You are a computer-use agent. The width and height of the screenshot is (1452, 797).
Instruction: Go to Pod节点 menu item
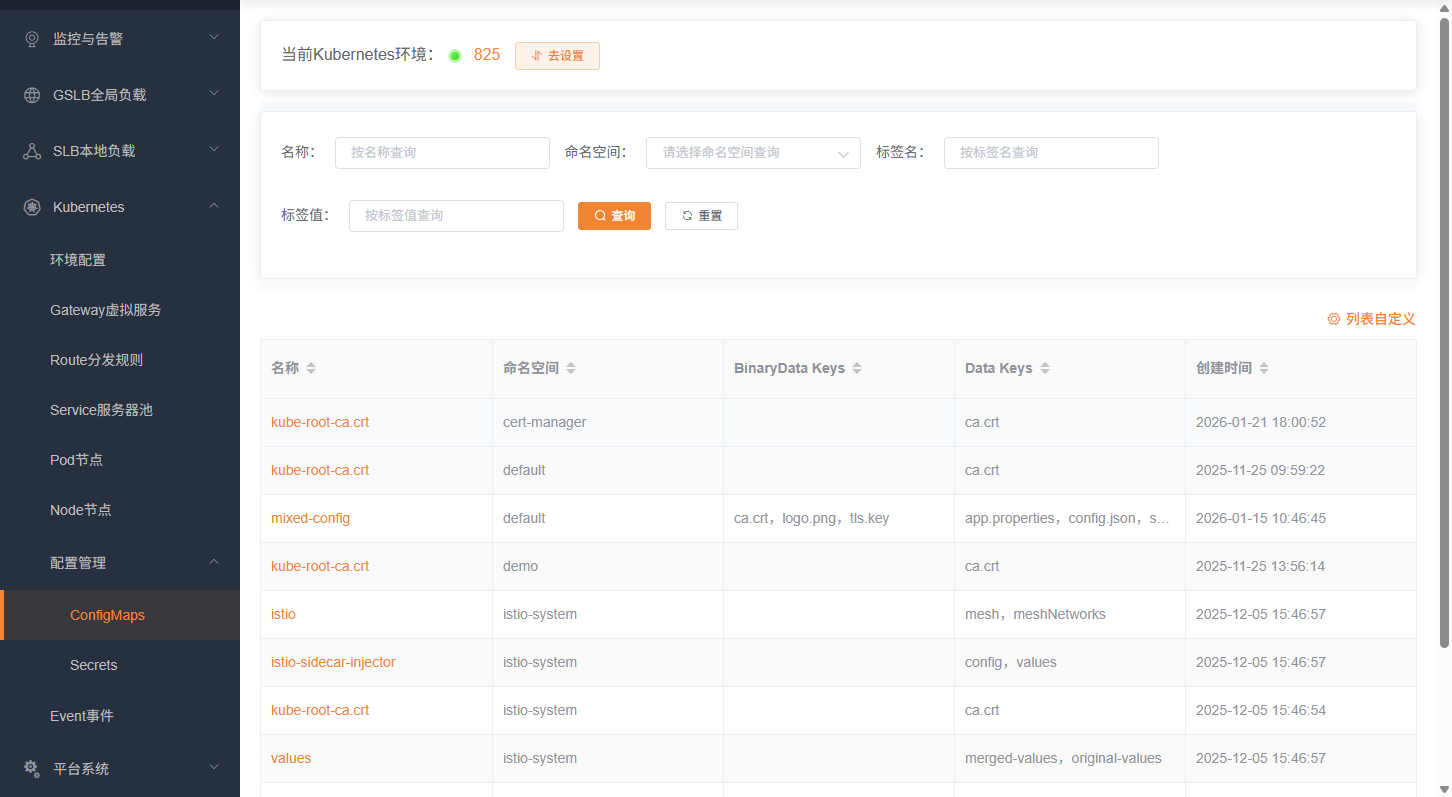77,460
